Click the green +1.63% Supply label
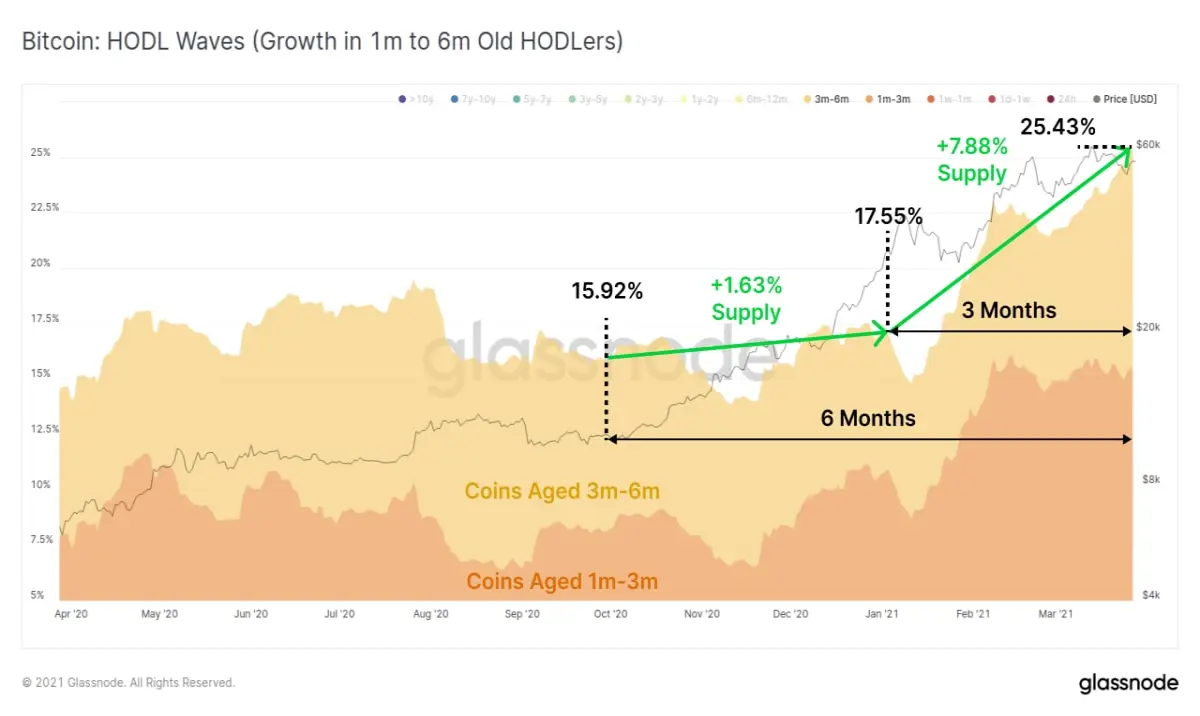 746,299
